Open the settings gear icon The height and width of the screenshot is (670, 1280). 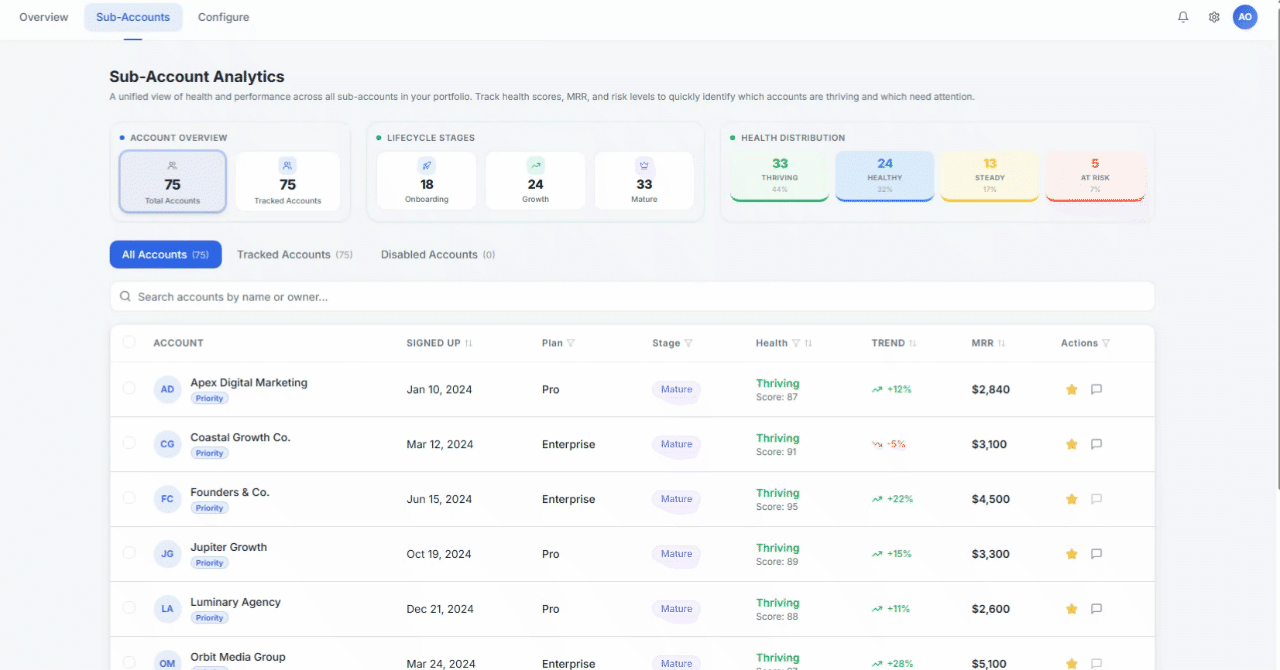click(x=1214, y=17)
